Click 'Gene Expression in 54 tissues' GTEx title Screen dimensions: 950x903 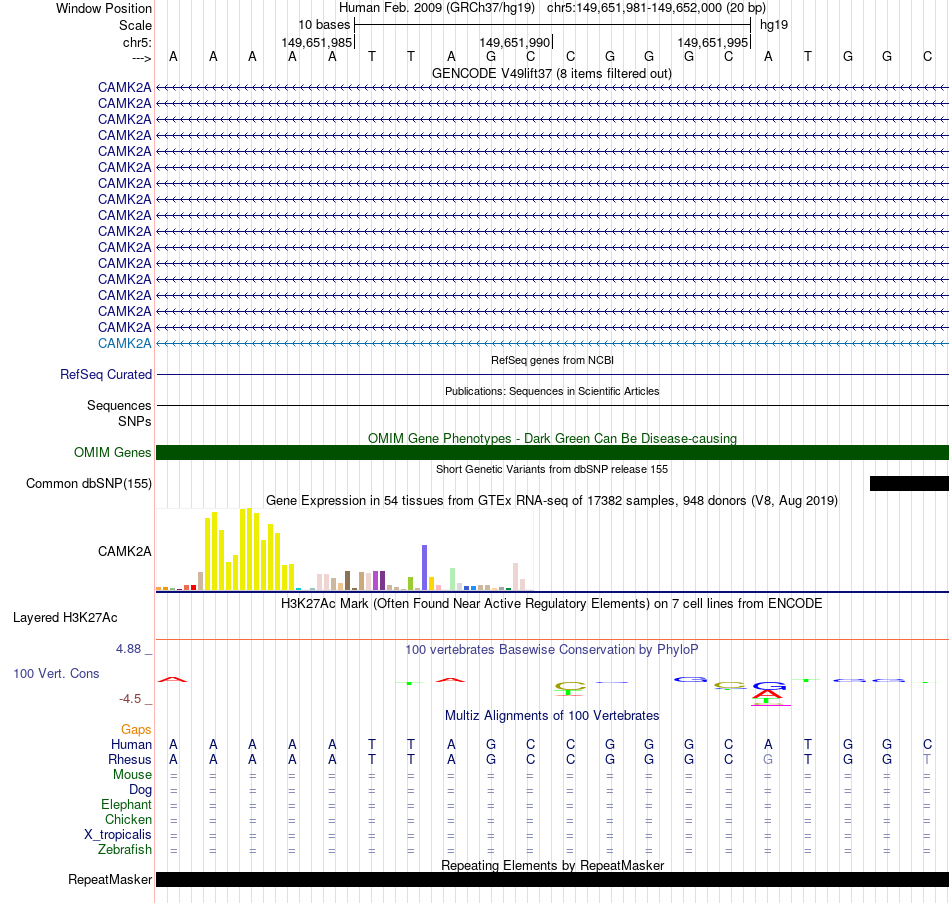[x=552, y=501]
